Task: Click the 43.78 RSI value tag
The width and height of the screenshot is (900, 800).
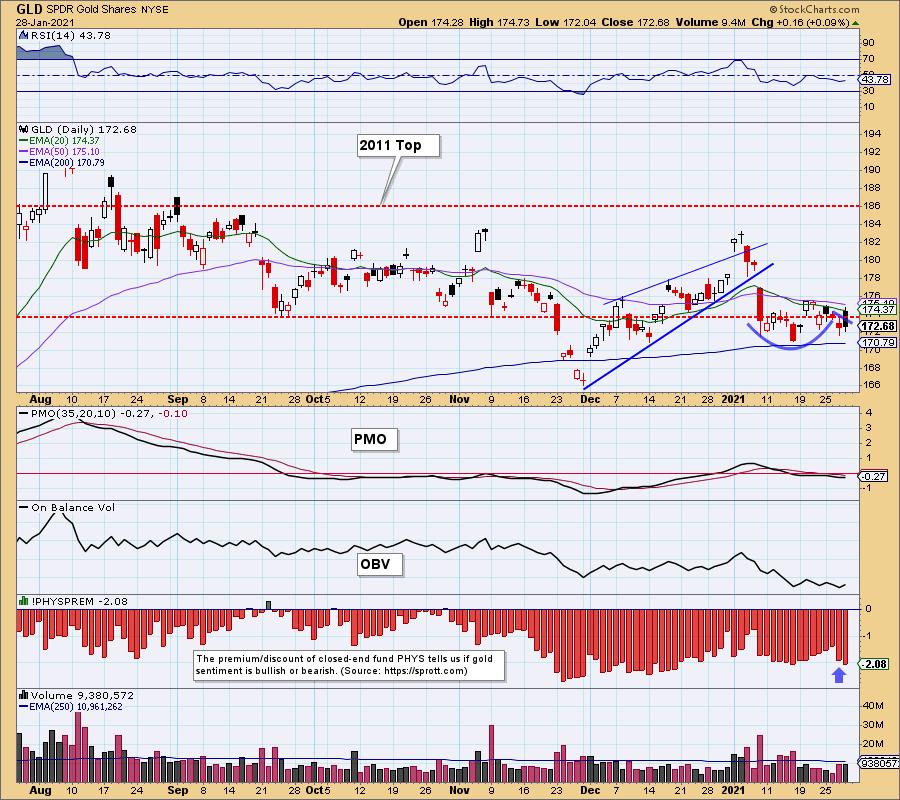Action: [876, 79]
